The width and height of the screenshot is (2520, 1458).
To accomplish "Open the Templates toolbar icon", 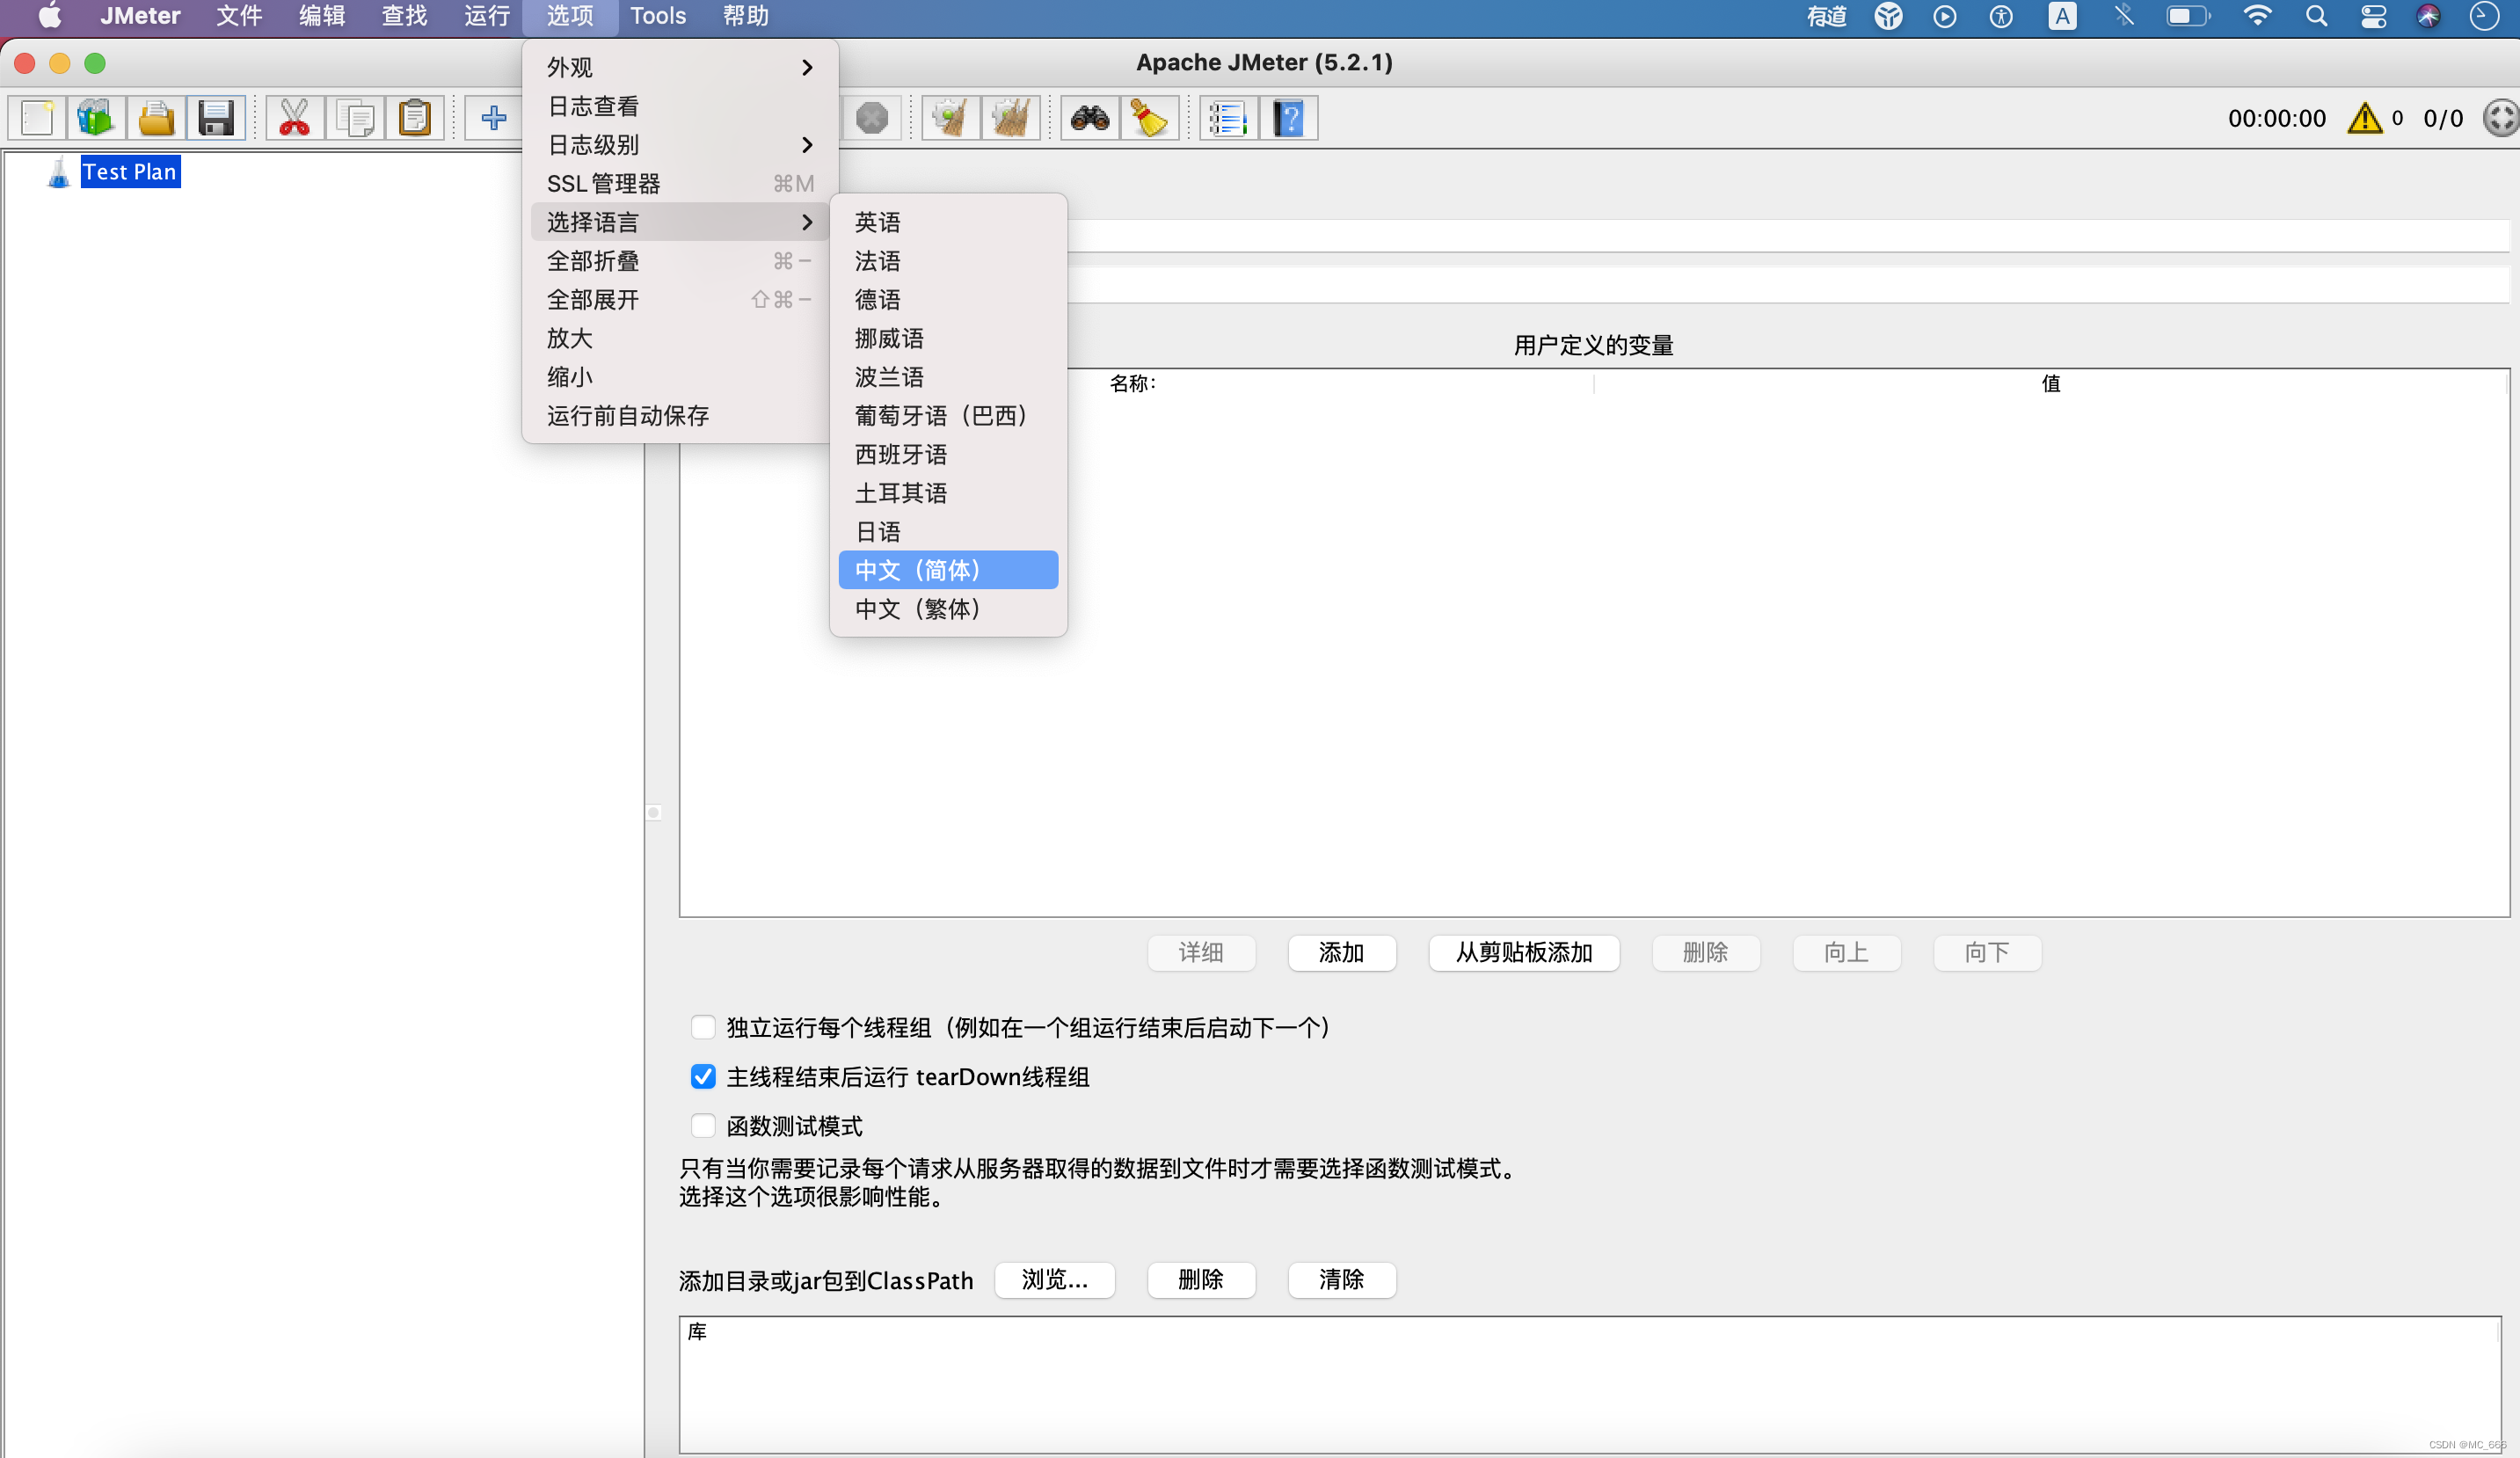I will [x=96, y=118].
